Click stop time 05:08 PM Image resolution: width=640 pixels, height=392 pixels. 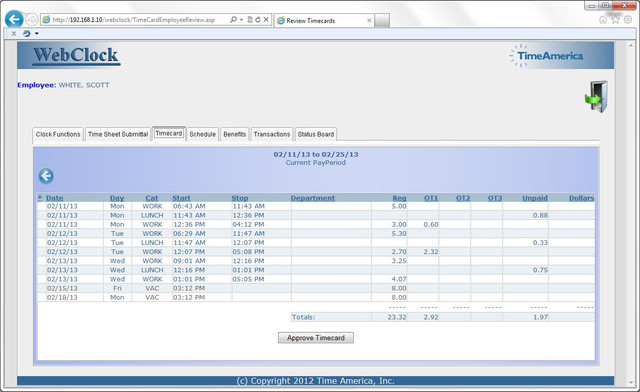tap(249, 252)
